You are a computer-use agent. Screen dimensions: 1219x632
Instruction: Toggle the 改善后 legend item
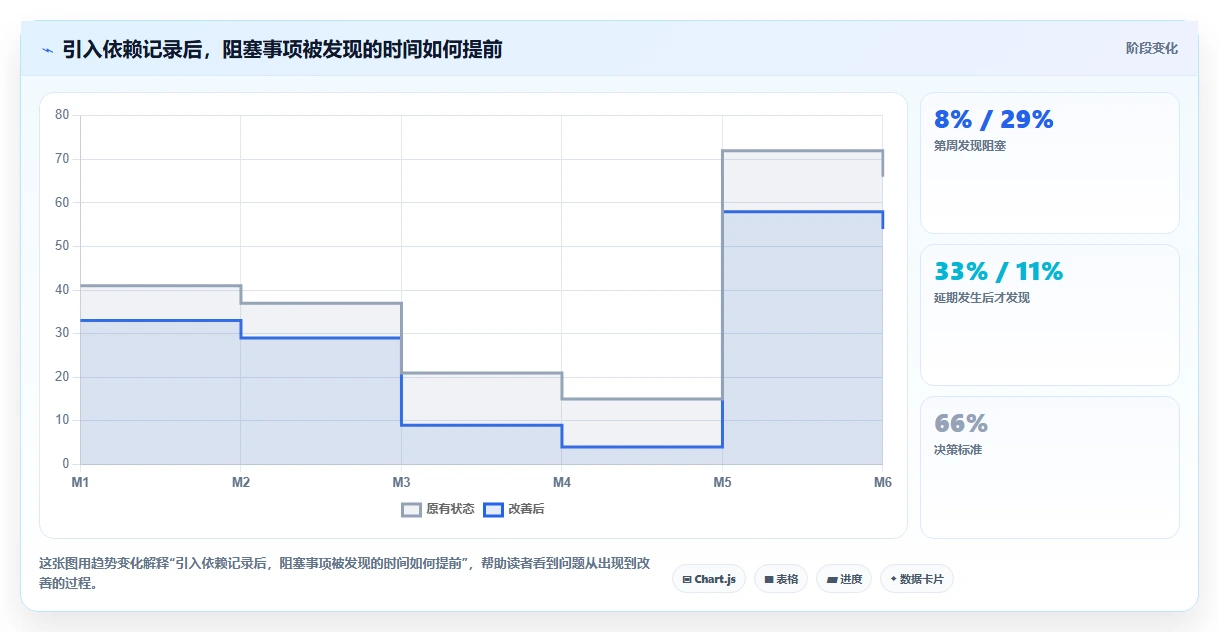tap(514, 509)
